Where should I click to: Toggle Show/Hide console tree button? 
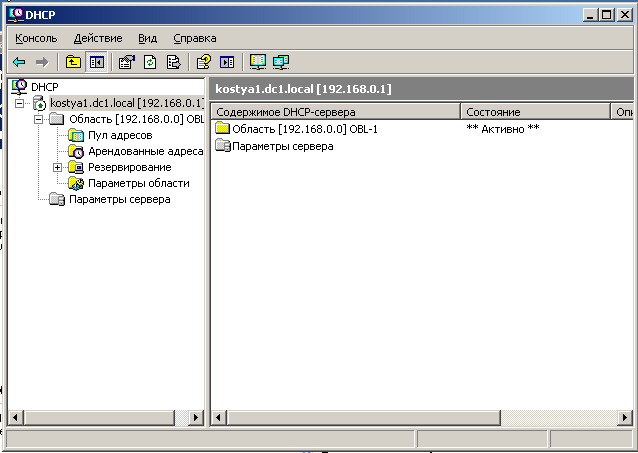[x=96, y=62]
